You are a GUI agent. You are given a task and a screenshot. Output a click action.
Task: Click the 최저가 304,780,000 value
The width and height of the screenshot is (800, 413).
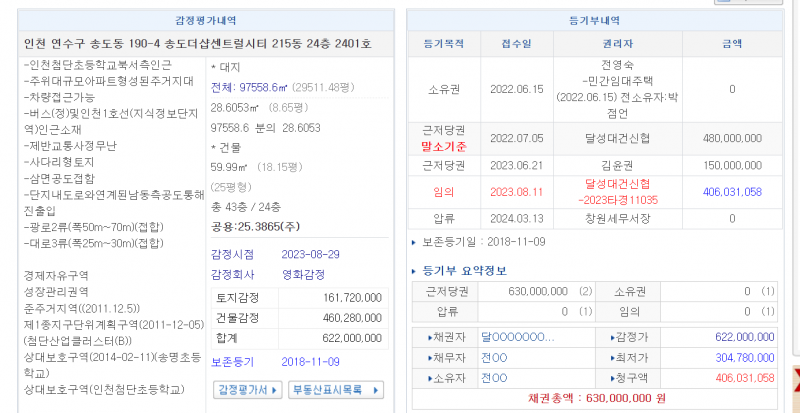(x=735, y=358)
